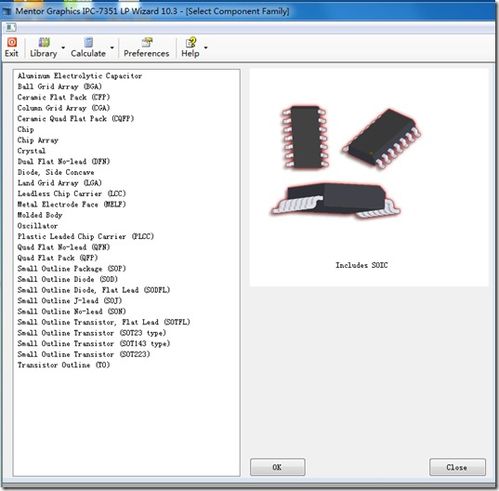Click the Help toolbar icon
The image size is (499, 491).
click(190, 47)
